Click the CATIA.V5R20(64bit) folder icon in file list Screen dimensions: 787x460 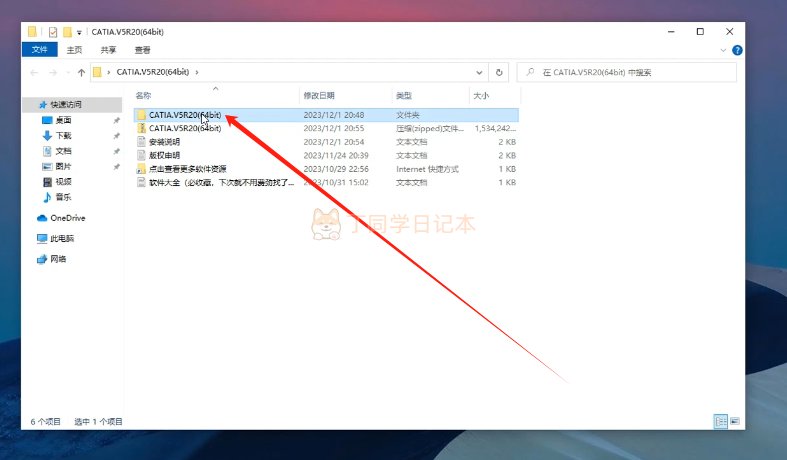pos(142,115)
